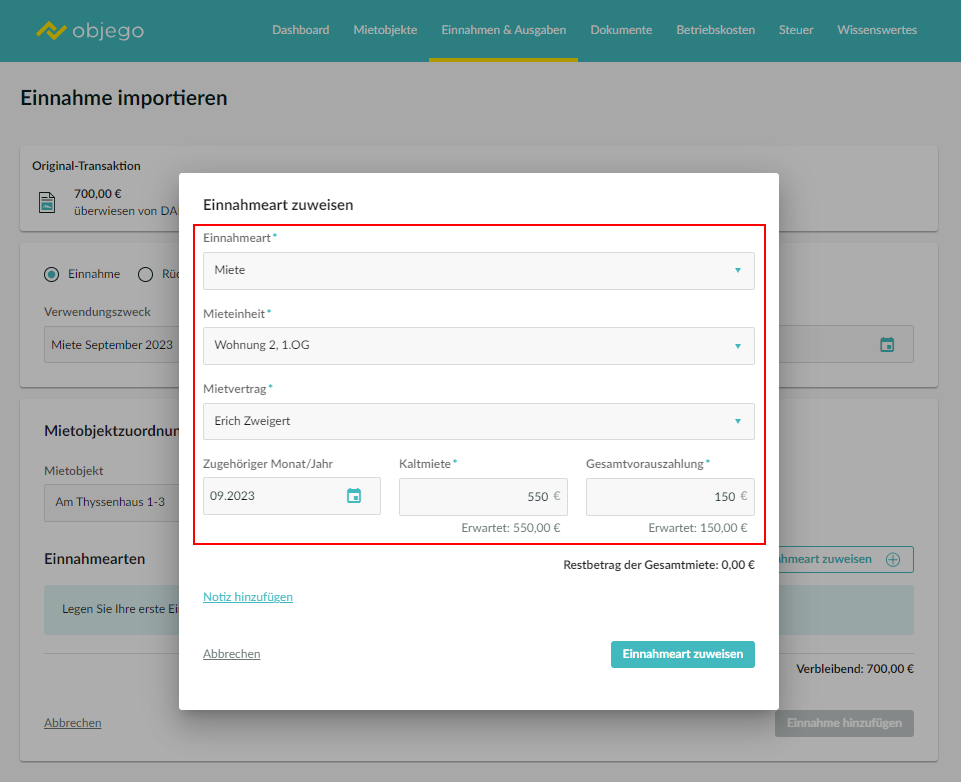Click the Original-Transaktion document icon
The image size is (961, 782).
(47, 202)
